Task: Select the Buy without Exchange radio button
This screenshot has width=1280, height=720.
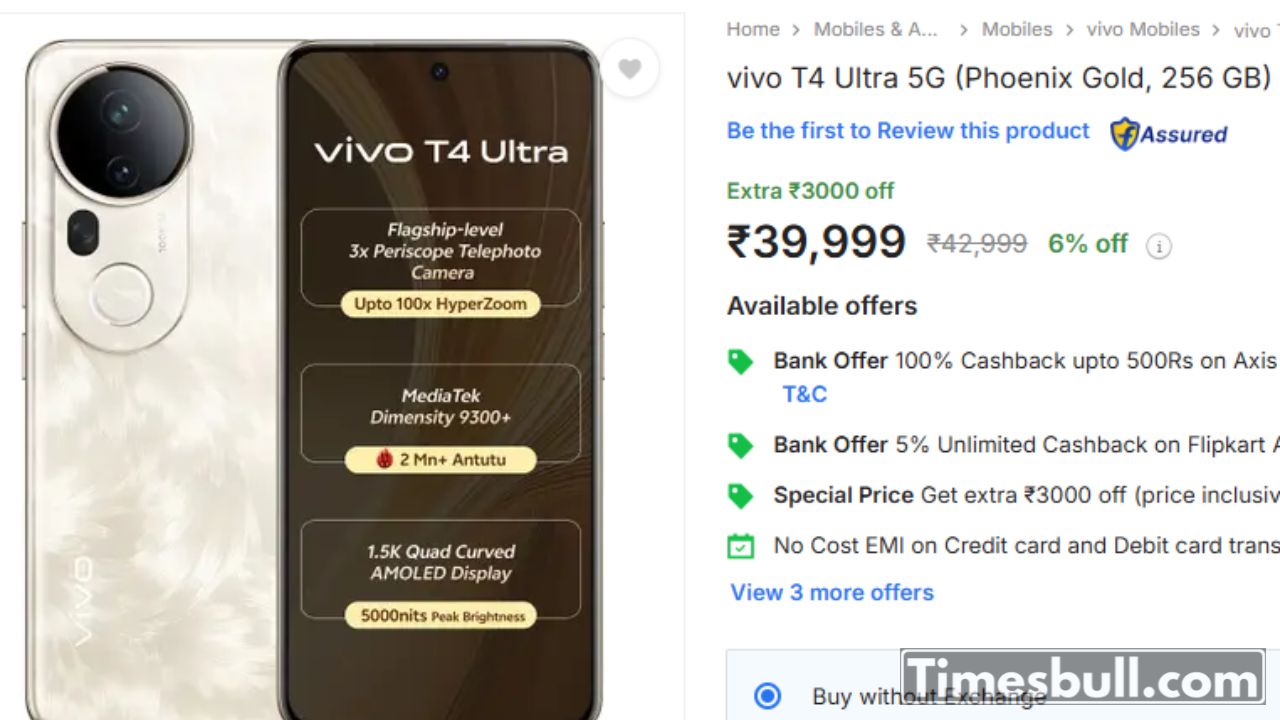Action: [767, 696]
